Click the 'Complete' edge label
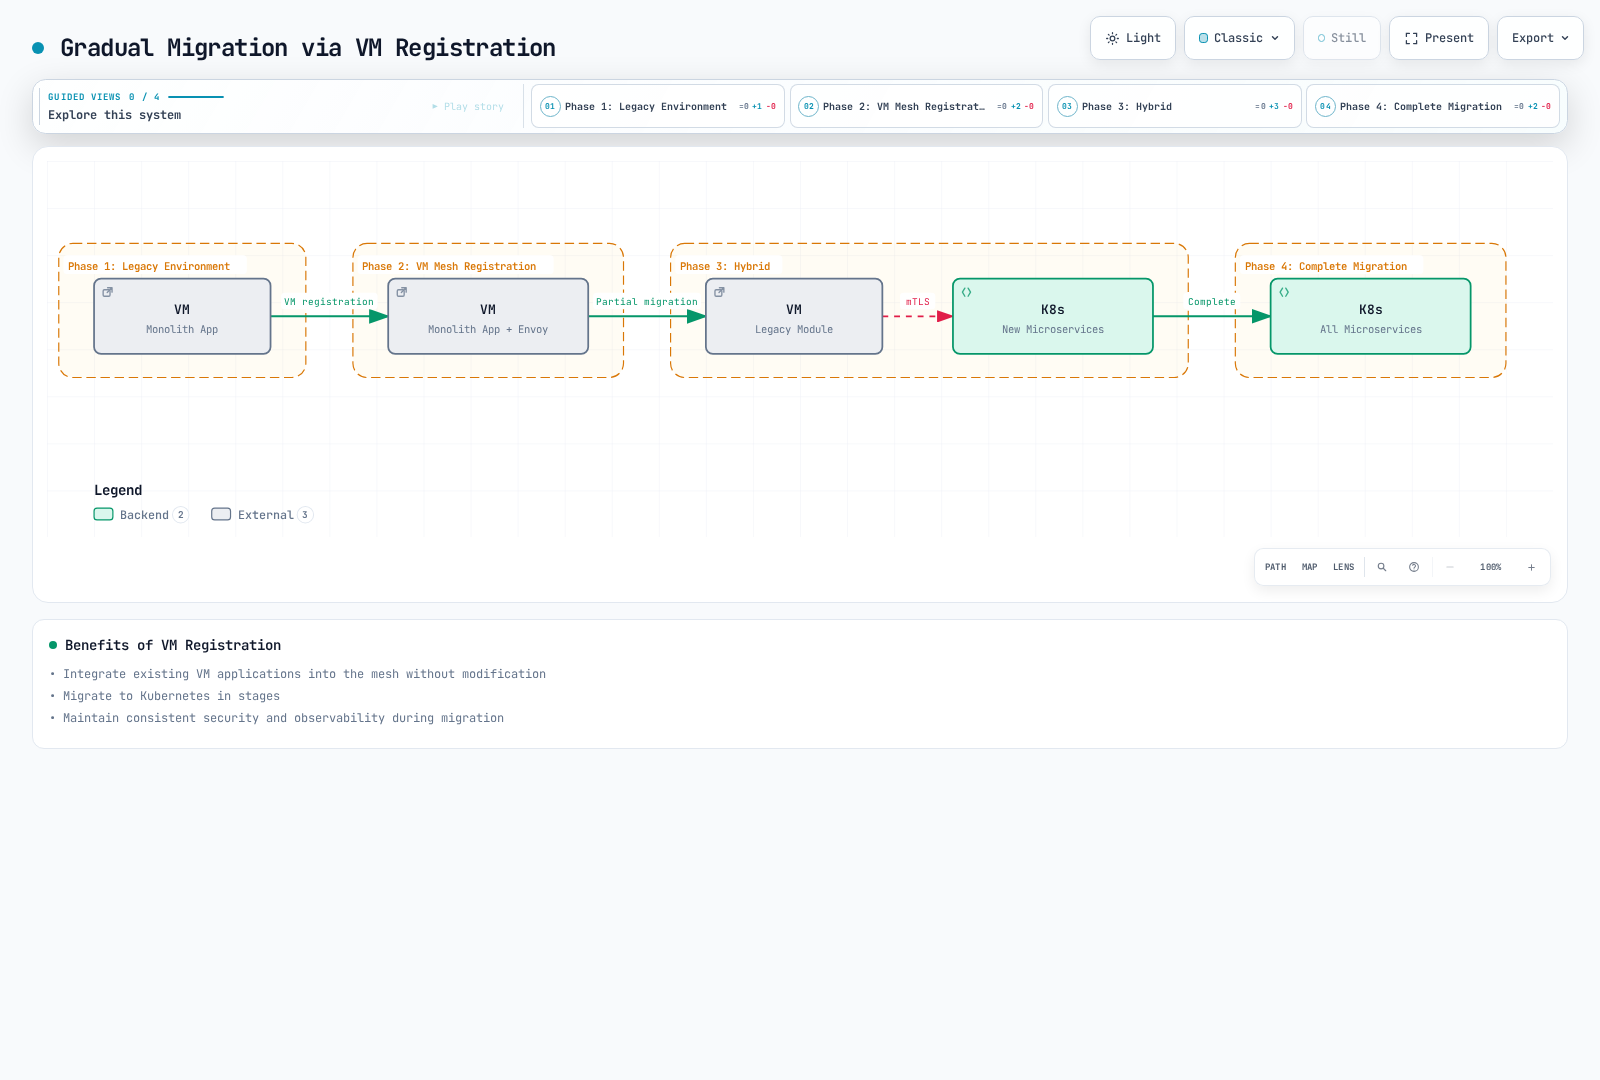The image size is (1600, 1080). (x=1212, y=302)
